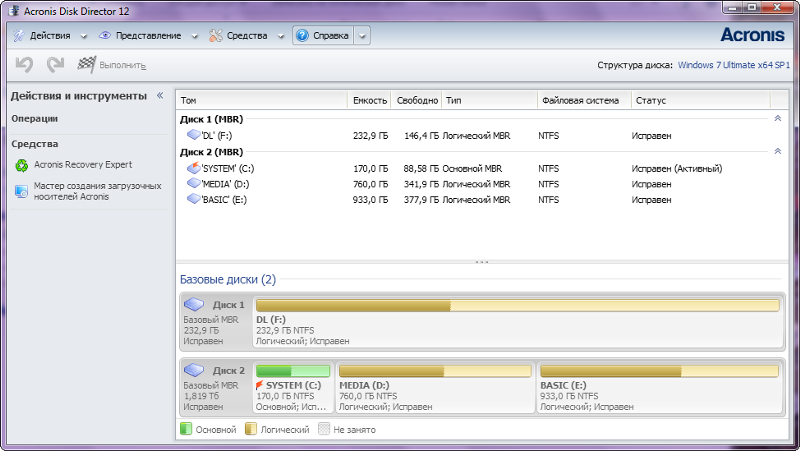Collapse the Действия и инструменты panel
This screenshot has height=451, width=800.
pos(160,95)
